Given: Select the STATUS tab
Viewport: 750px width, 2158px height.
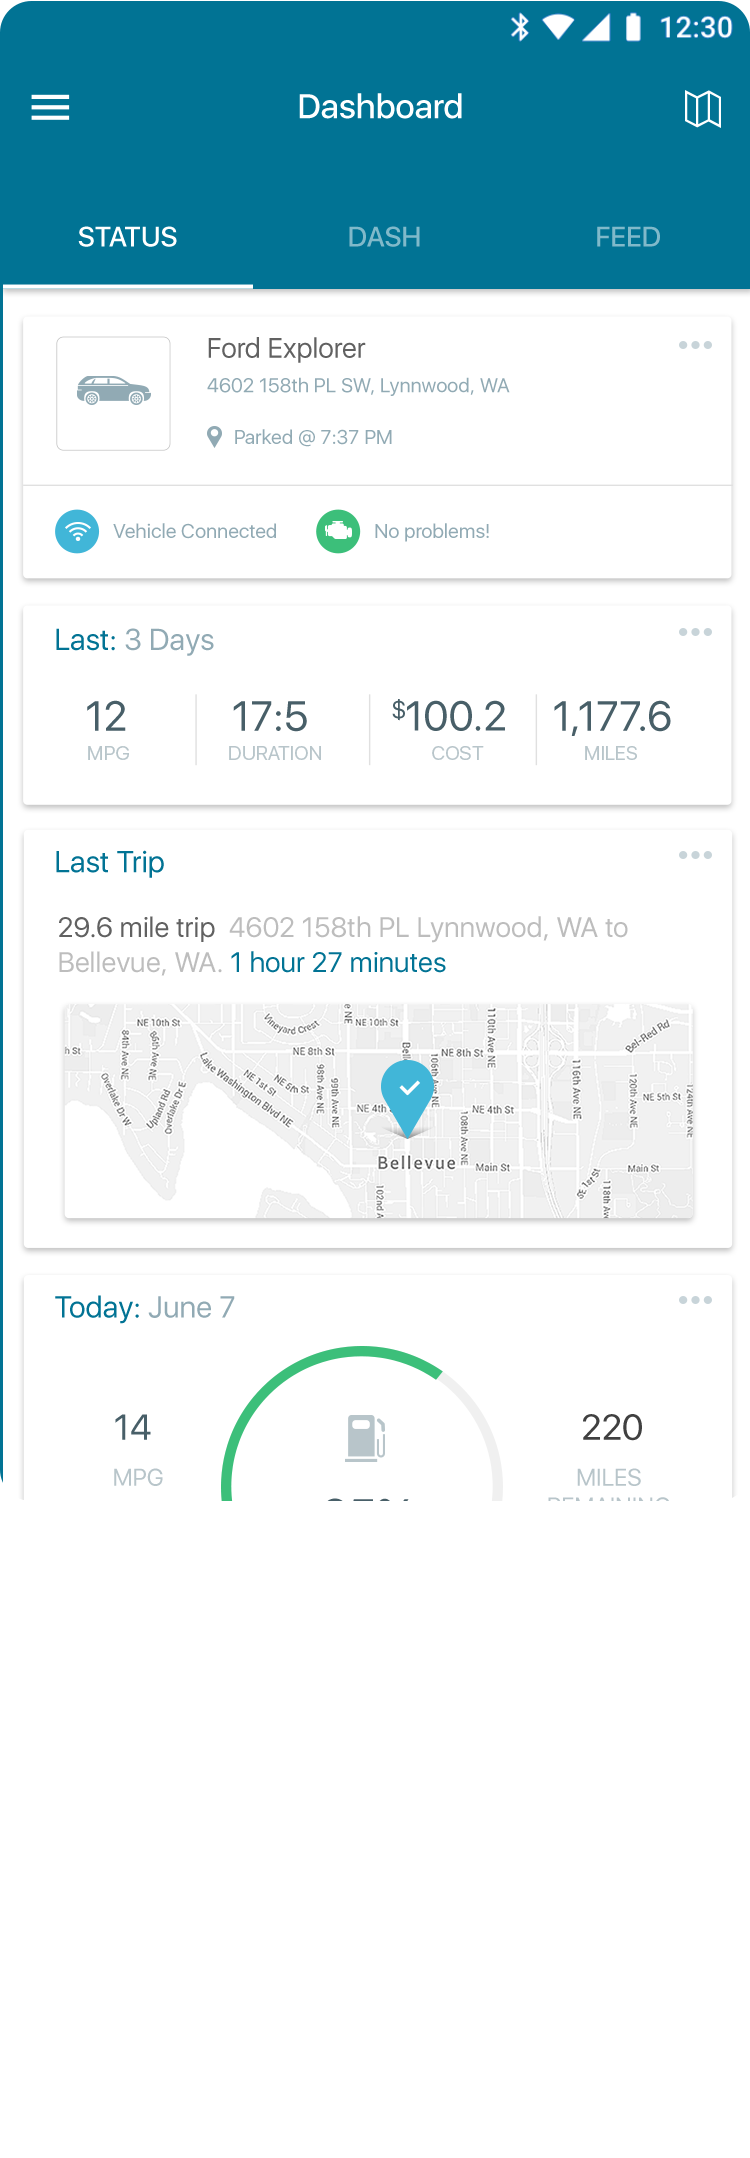Looking at the screenshot, I should tap(127, 237).
